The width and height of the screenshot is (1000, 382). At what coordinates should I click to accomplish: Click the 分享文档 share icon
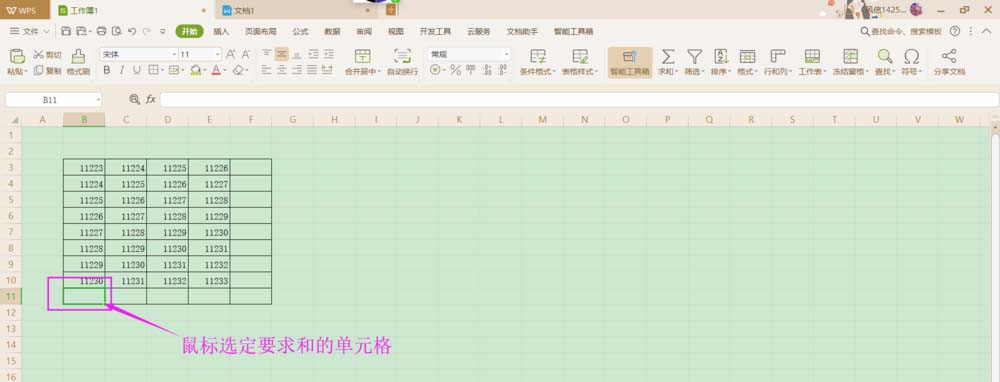click(949, 57)
